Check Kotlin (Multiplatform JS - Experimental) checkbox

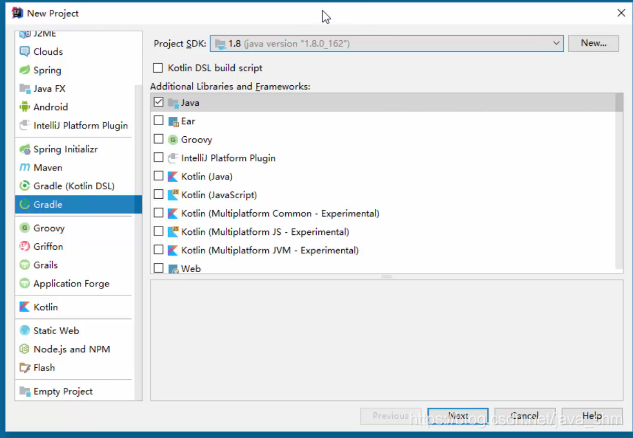click(x=159, y=231)
